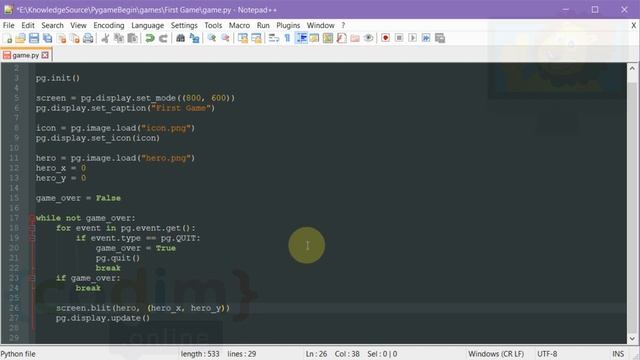Image resolution: width=640 pixels, height=360 pixels.
Task: Close document via menu bar X
Action: (633, 26)
